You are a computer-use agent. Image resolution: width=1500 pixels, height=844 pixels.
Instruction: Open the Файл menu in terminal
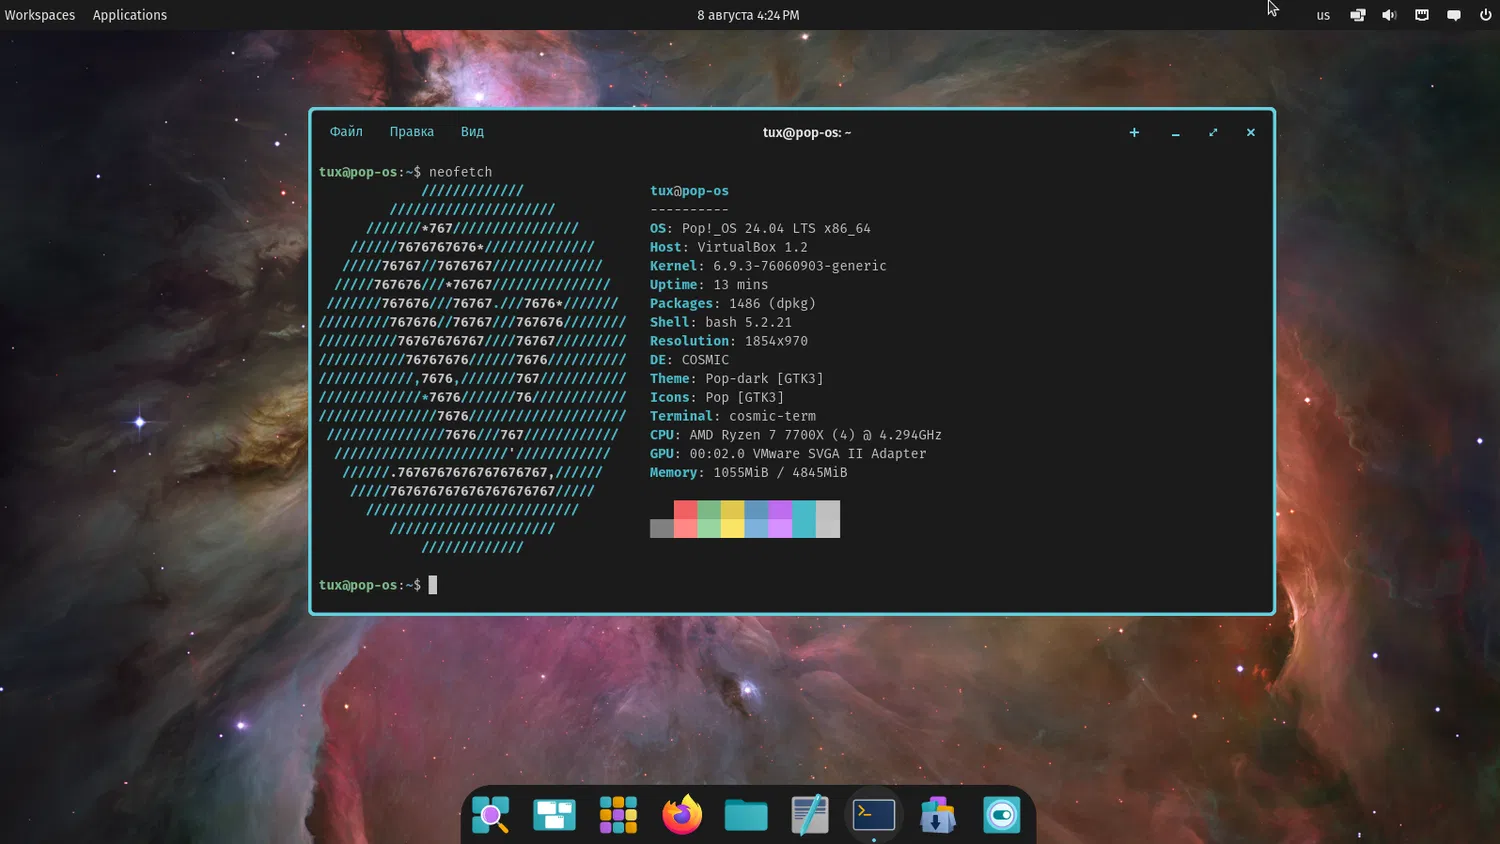[346, 132]
